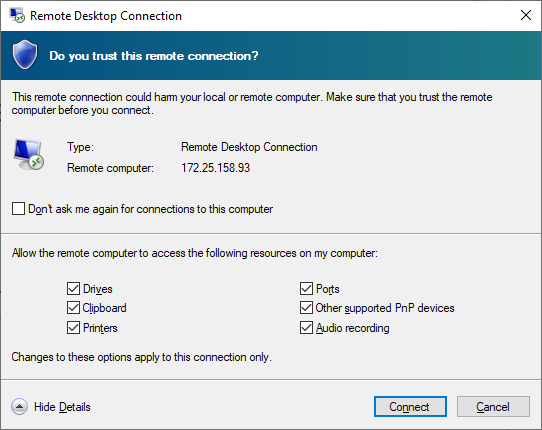
Task: Uncheck the Ports resource checkbox
Action: [306, 288]
